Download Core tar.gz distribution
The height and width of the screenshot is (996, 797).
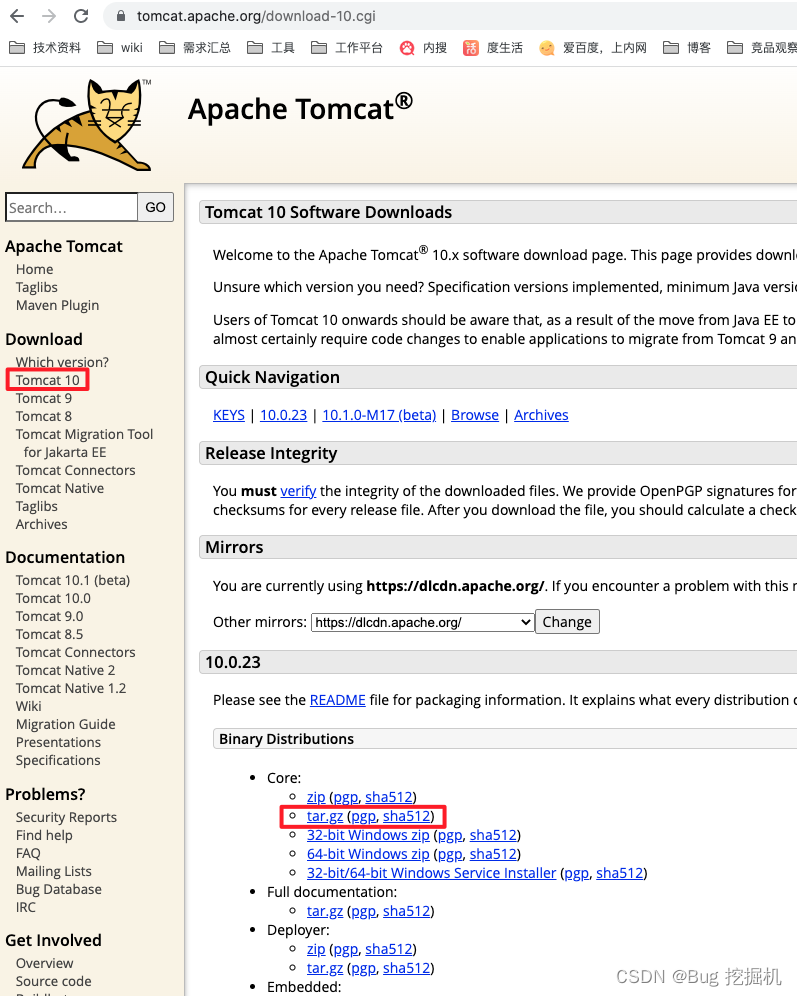(325, 816)
